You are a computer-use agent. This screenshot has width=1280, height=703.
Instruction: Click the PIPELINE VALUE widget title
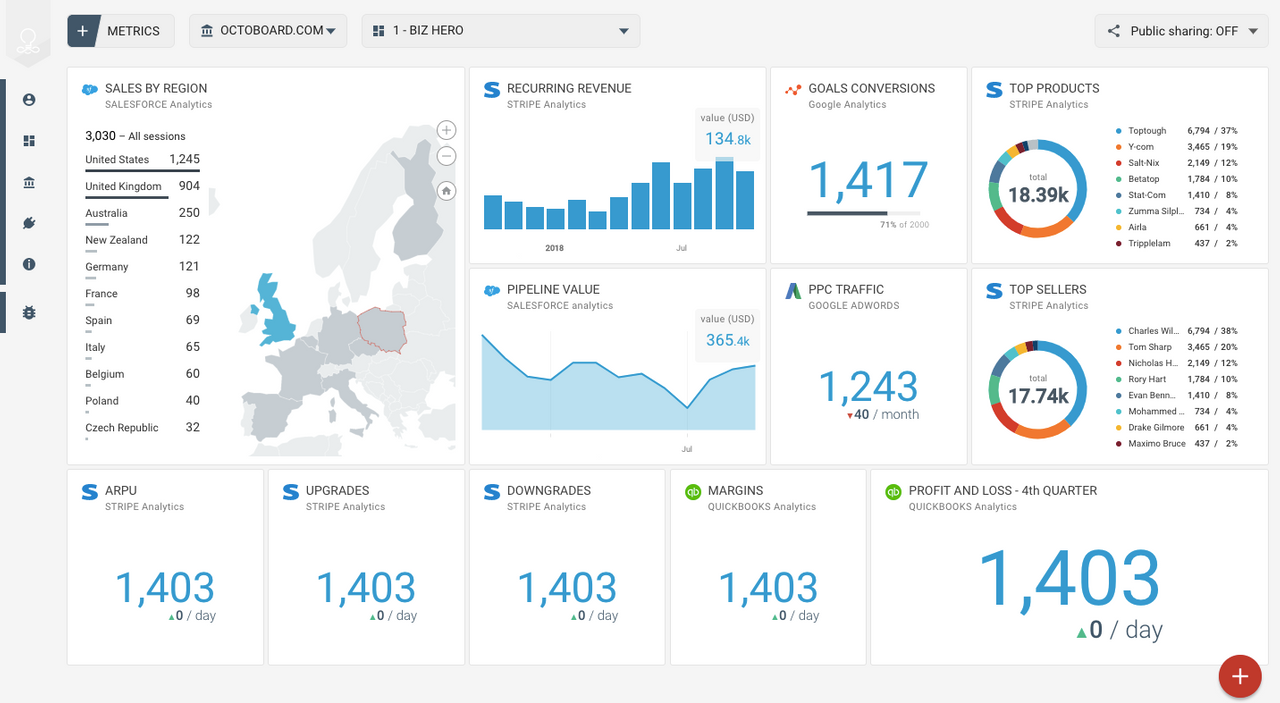pos(553,290)
